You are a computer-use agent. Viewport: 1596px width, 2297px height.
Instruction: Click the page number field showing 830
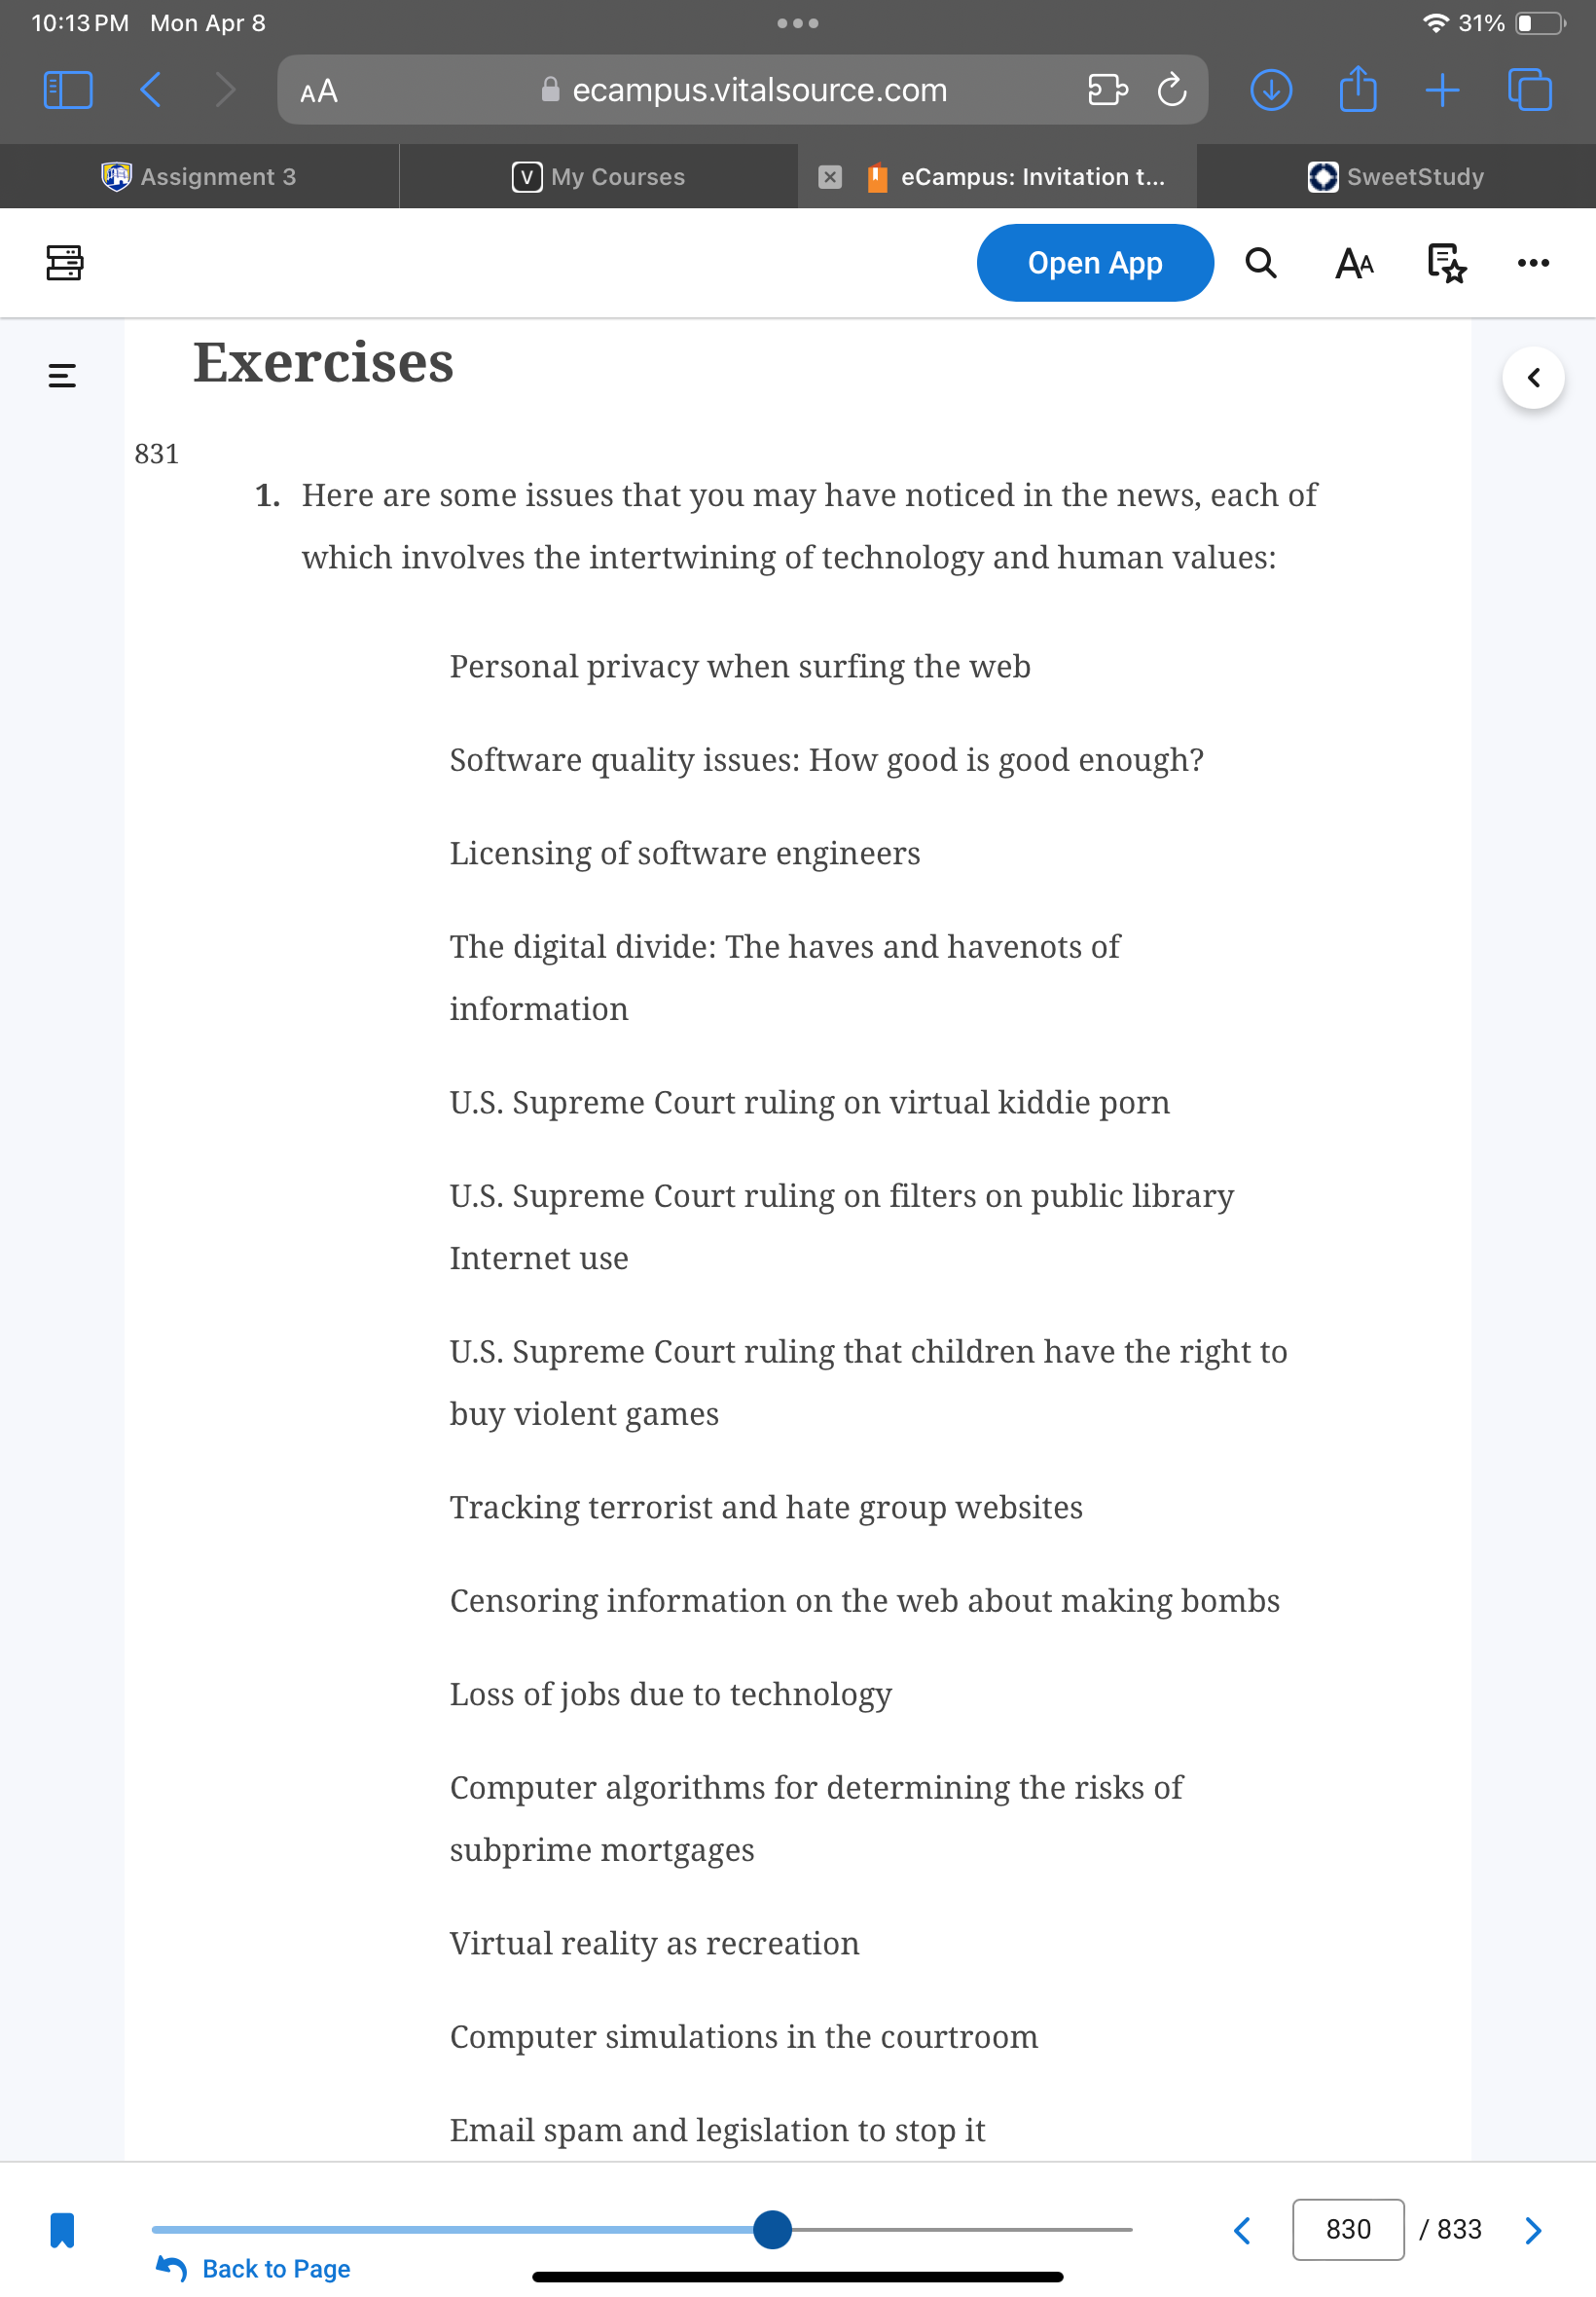click(x=1348, y=2229)
